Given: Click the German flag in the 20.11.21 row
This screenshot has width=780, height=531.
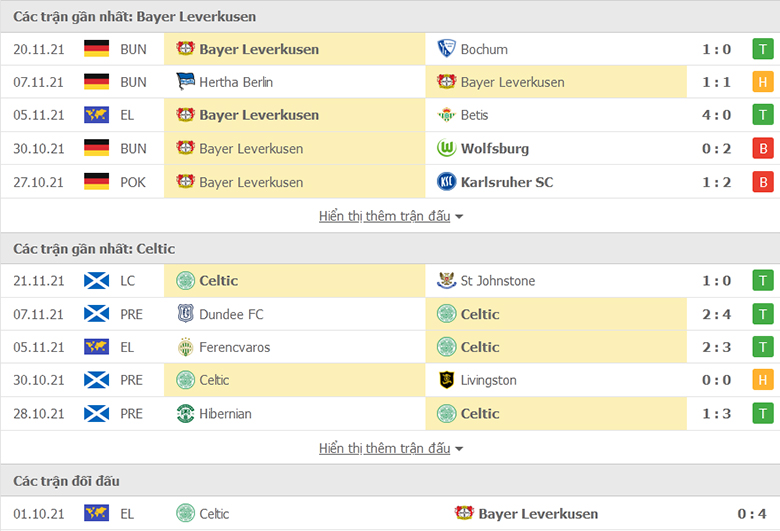Looking at the screenshot, I should click(x=97, y=49).
